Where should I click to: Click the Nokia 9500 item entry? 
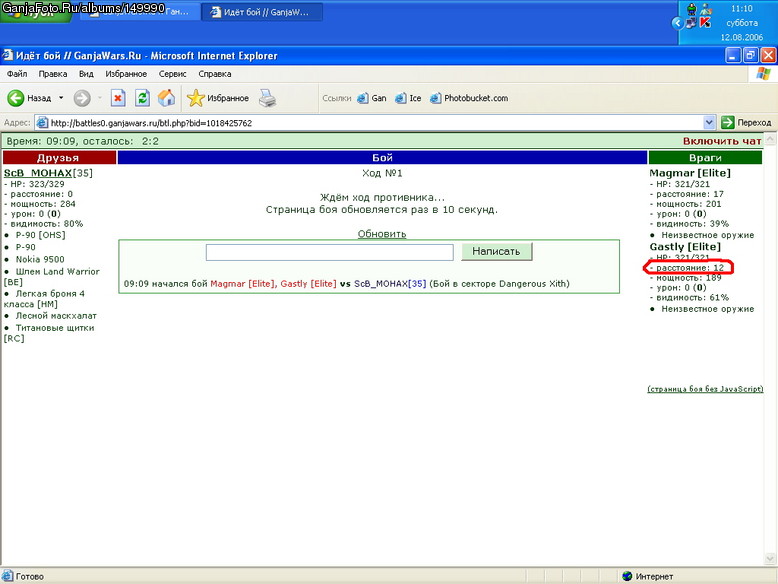click(x=40, y=259)
